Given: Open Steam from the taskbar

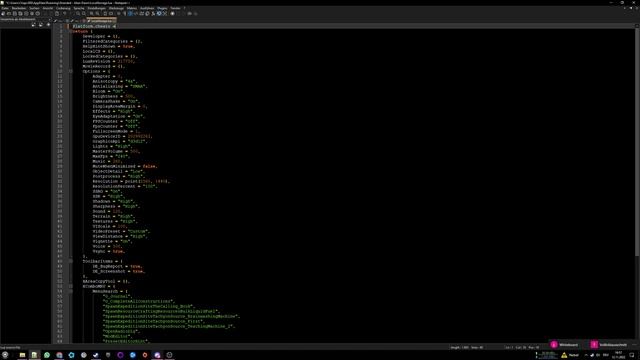Looking at the screenshot, I should click(x=96, y=355).
